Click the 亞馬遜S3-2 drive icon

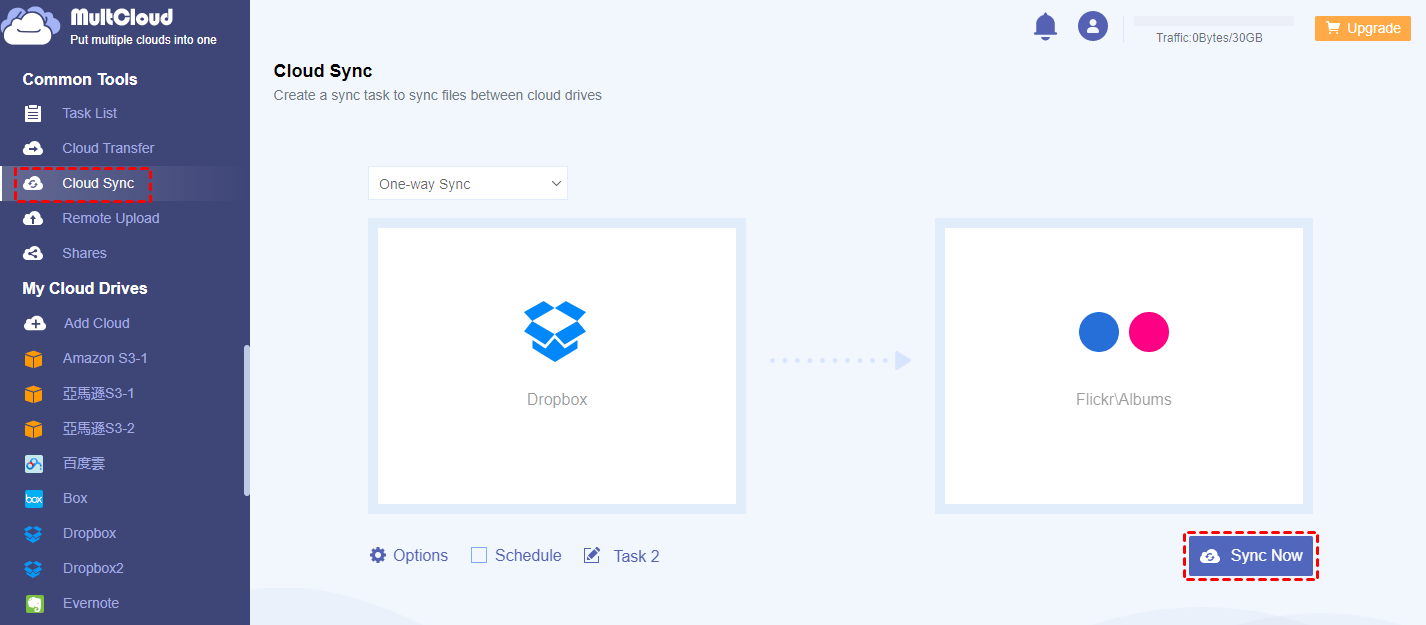34,429
